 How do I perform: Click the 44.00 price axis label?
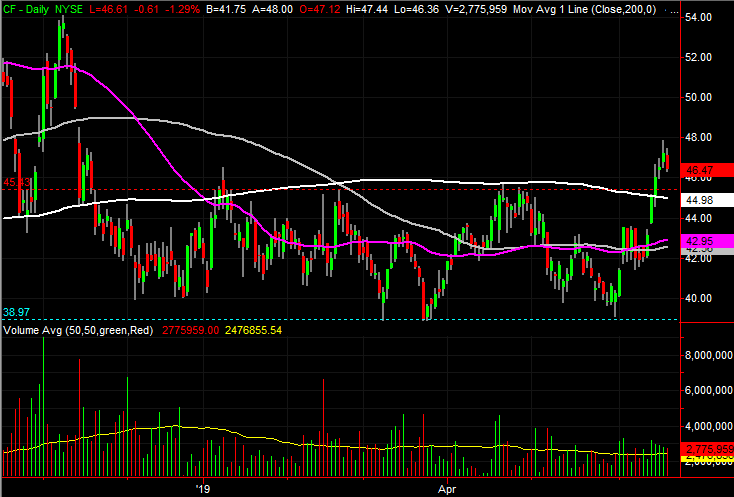[x=698, y=218]
